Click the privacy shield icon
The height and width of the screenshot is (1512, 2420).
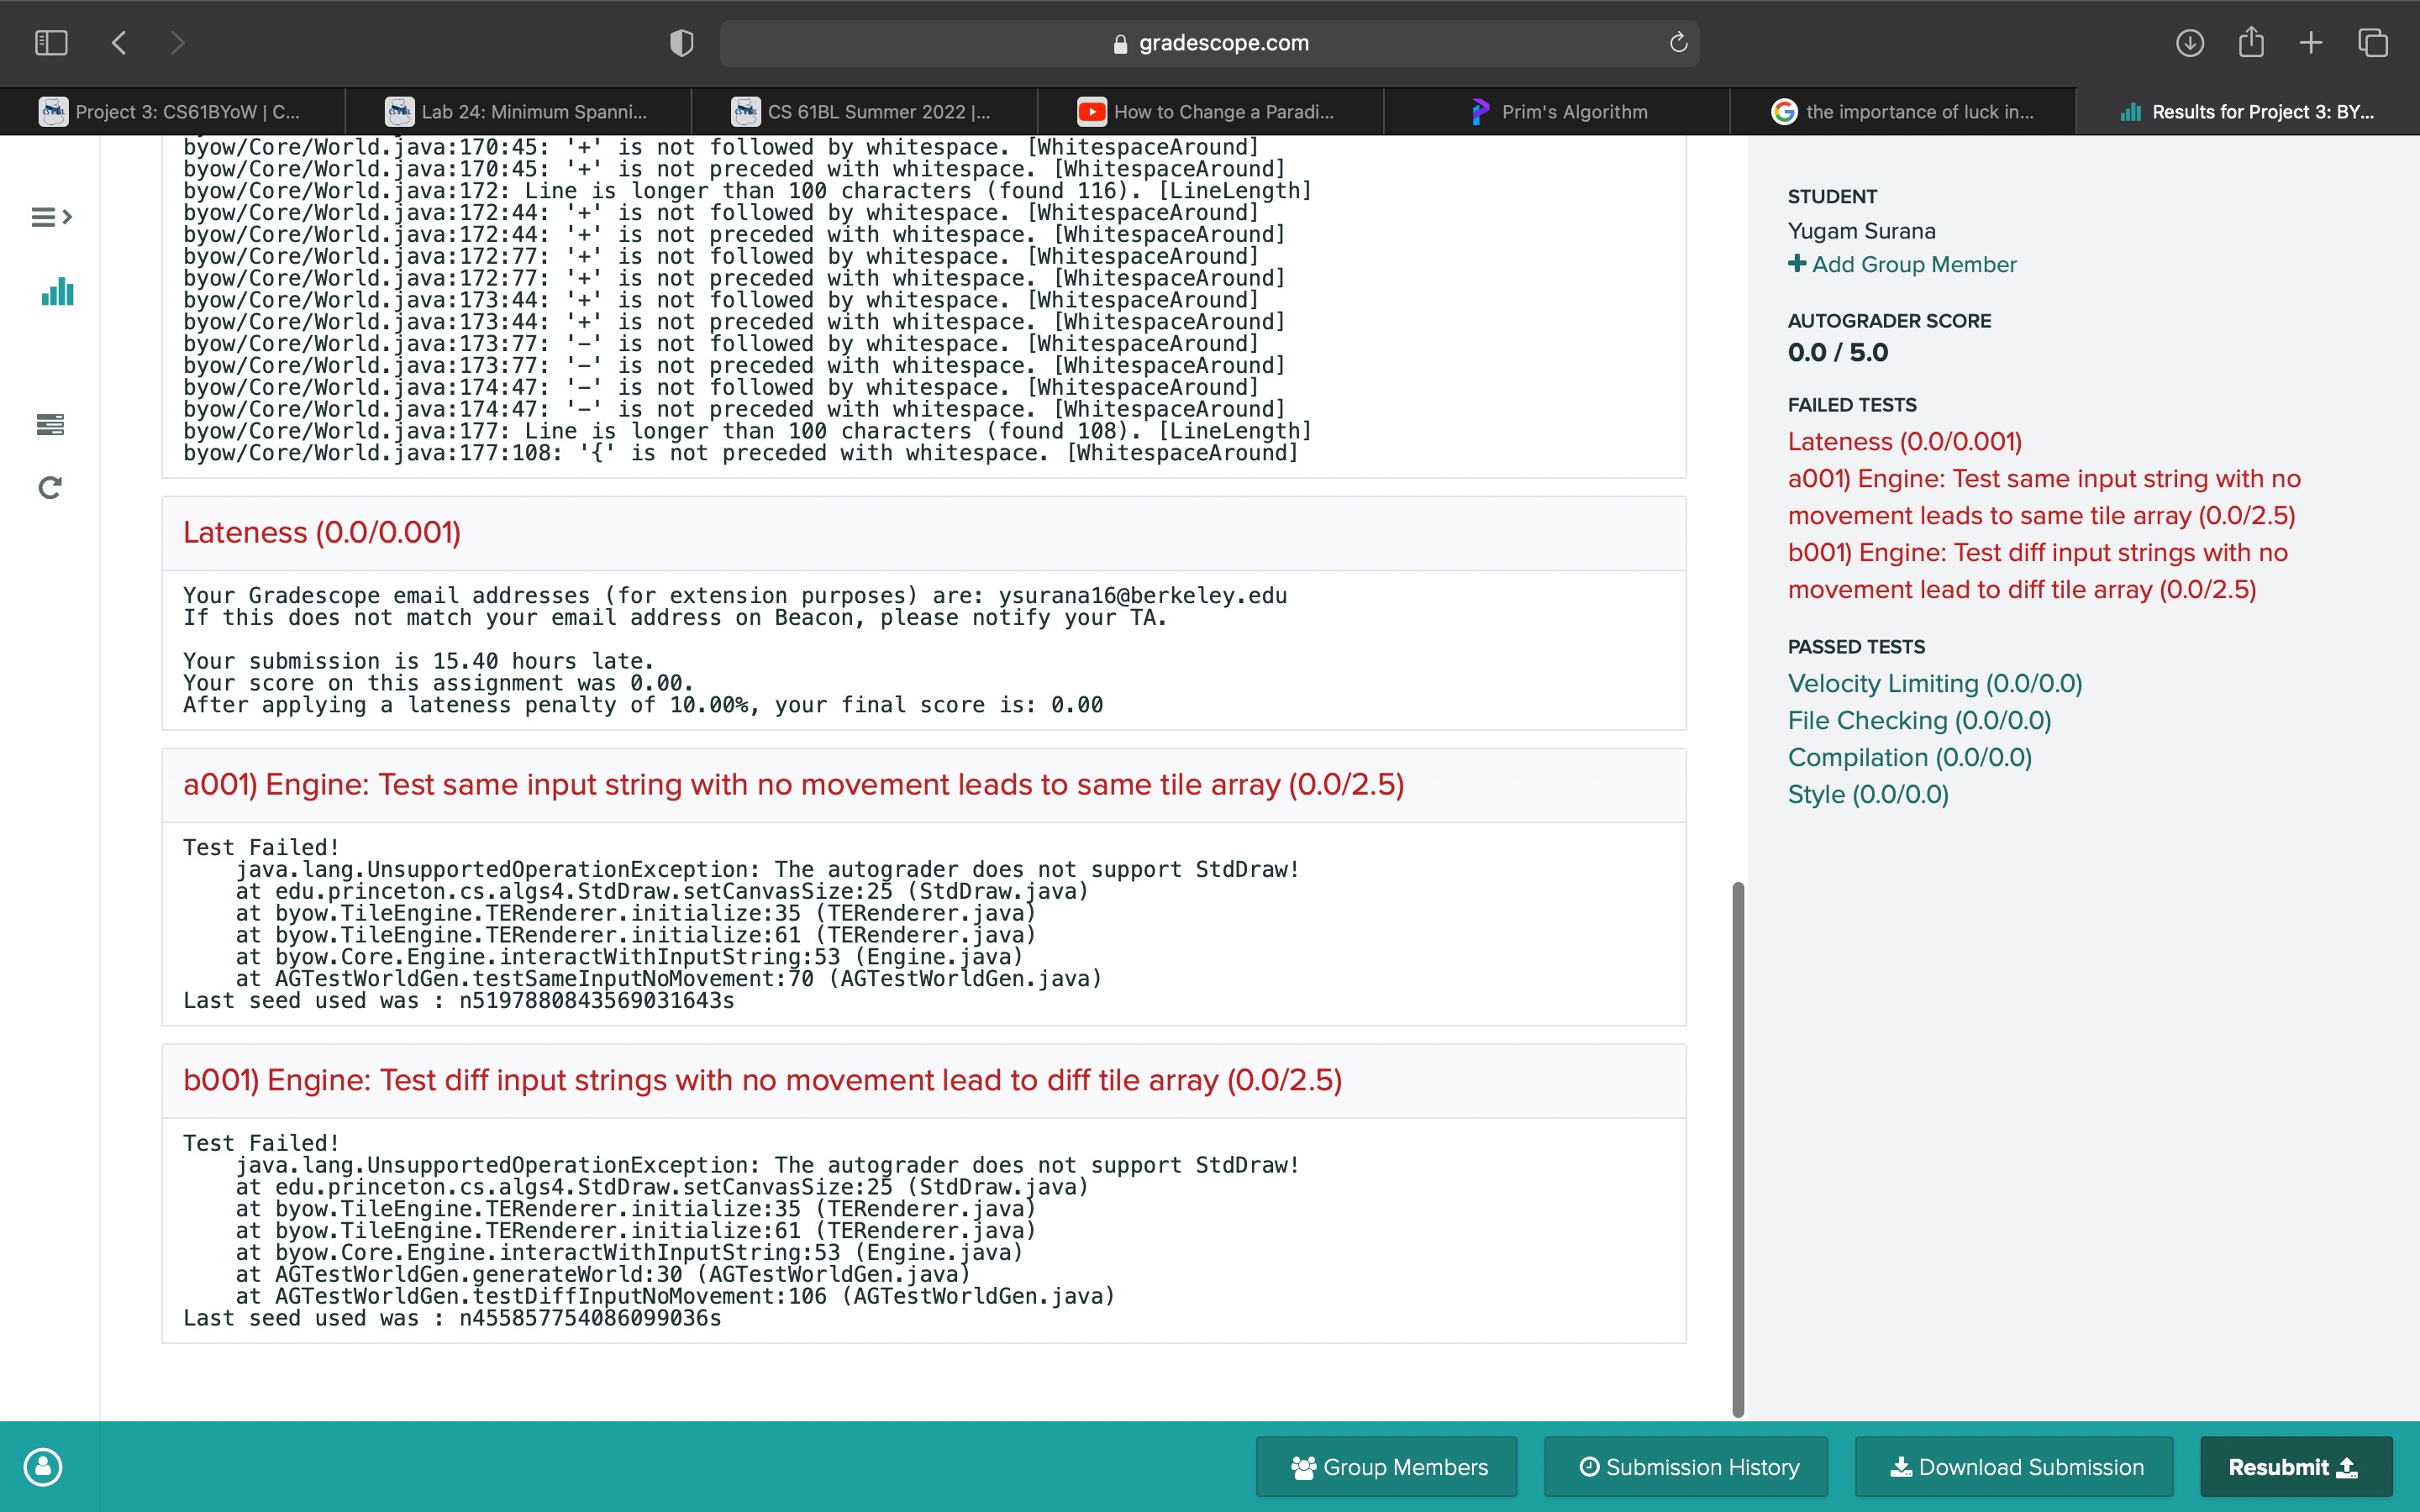point(681,43)
